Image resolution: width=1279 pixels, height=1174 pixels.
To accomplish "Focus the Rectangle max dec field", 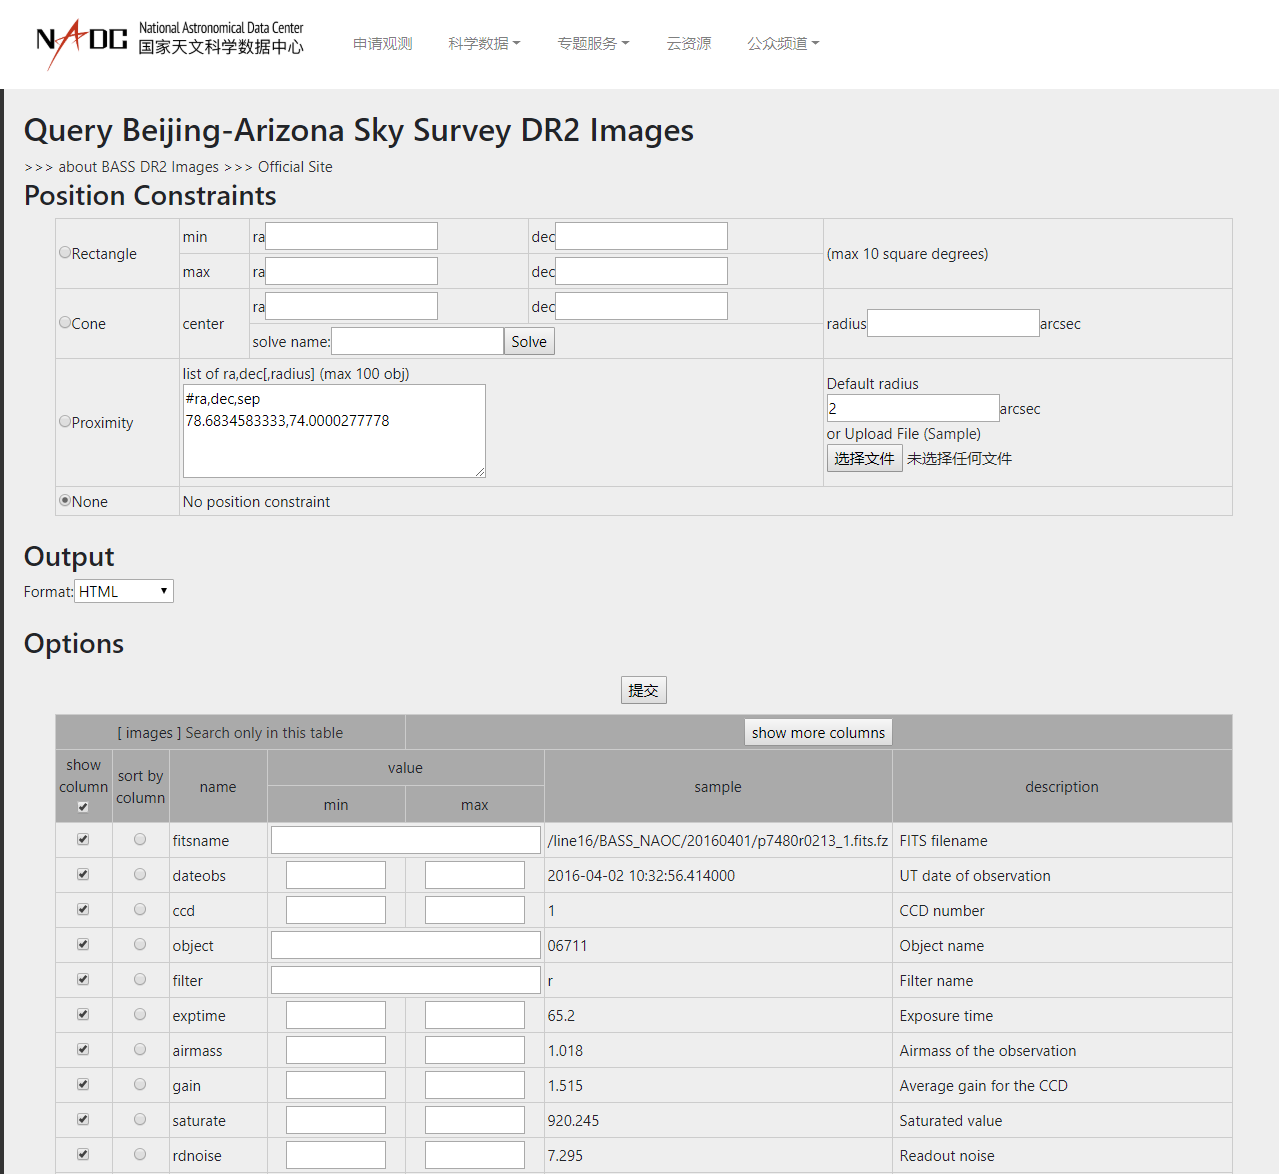I will coord(641,271).
